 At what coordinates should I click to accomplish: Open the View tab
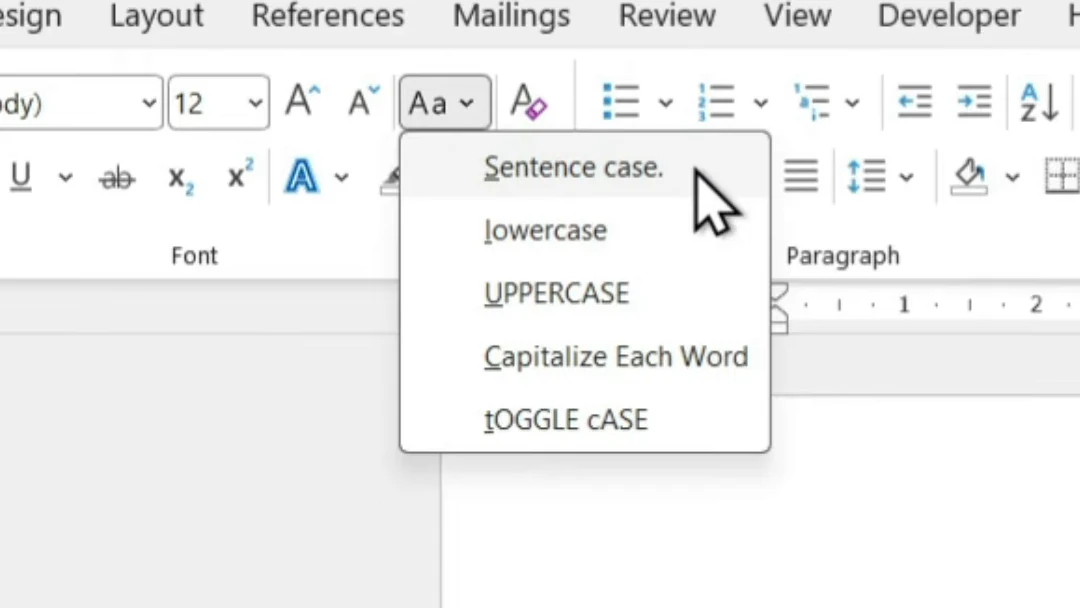[797, 17]
